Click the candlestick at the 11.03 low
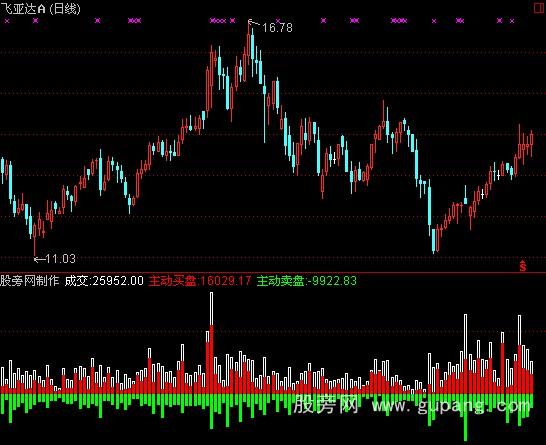The height and width of the screenshot is (445, 546). (34, 239)
